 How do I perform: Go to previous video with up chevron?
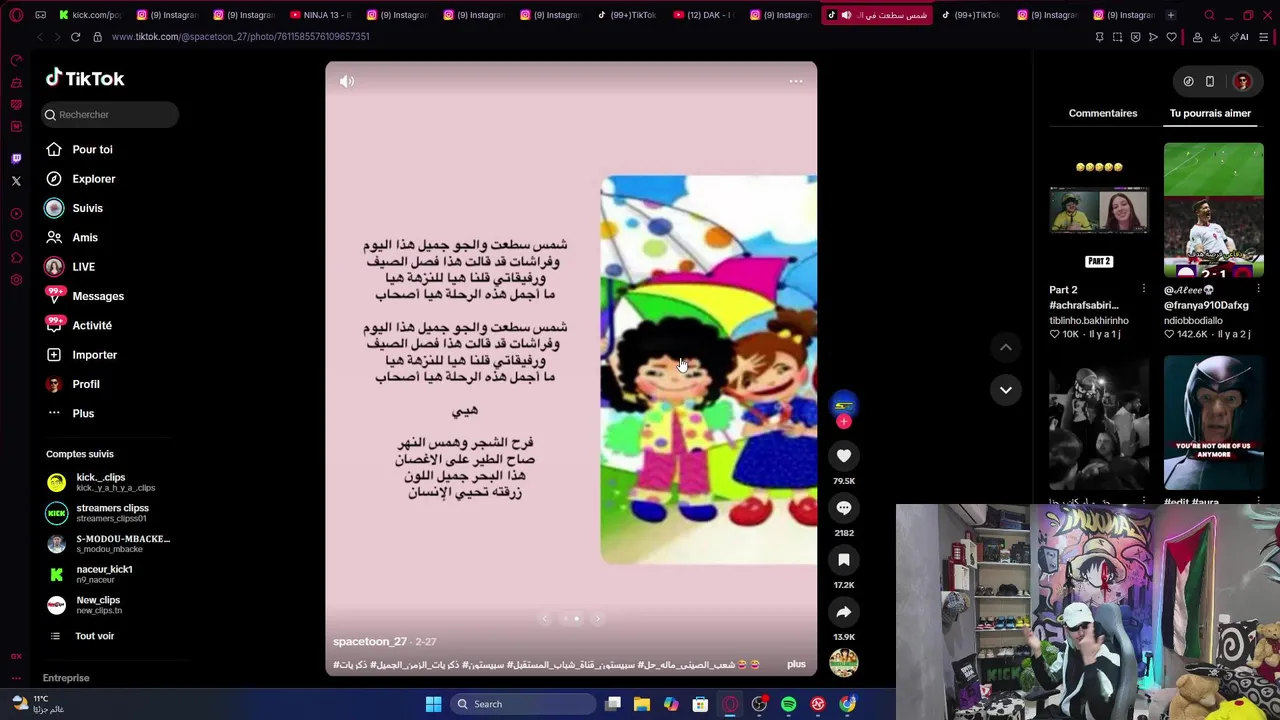tap(1006, 347)
